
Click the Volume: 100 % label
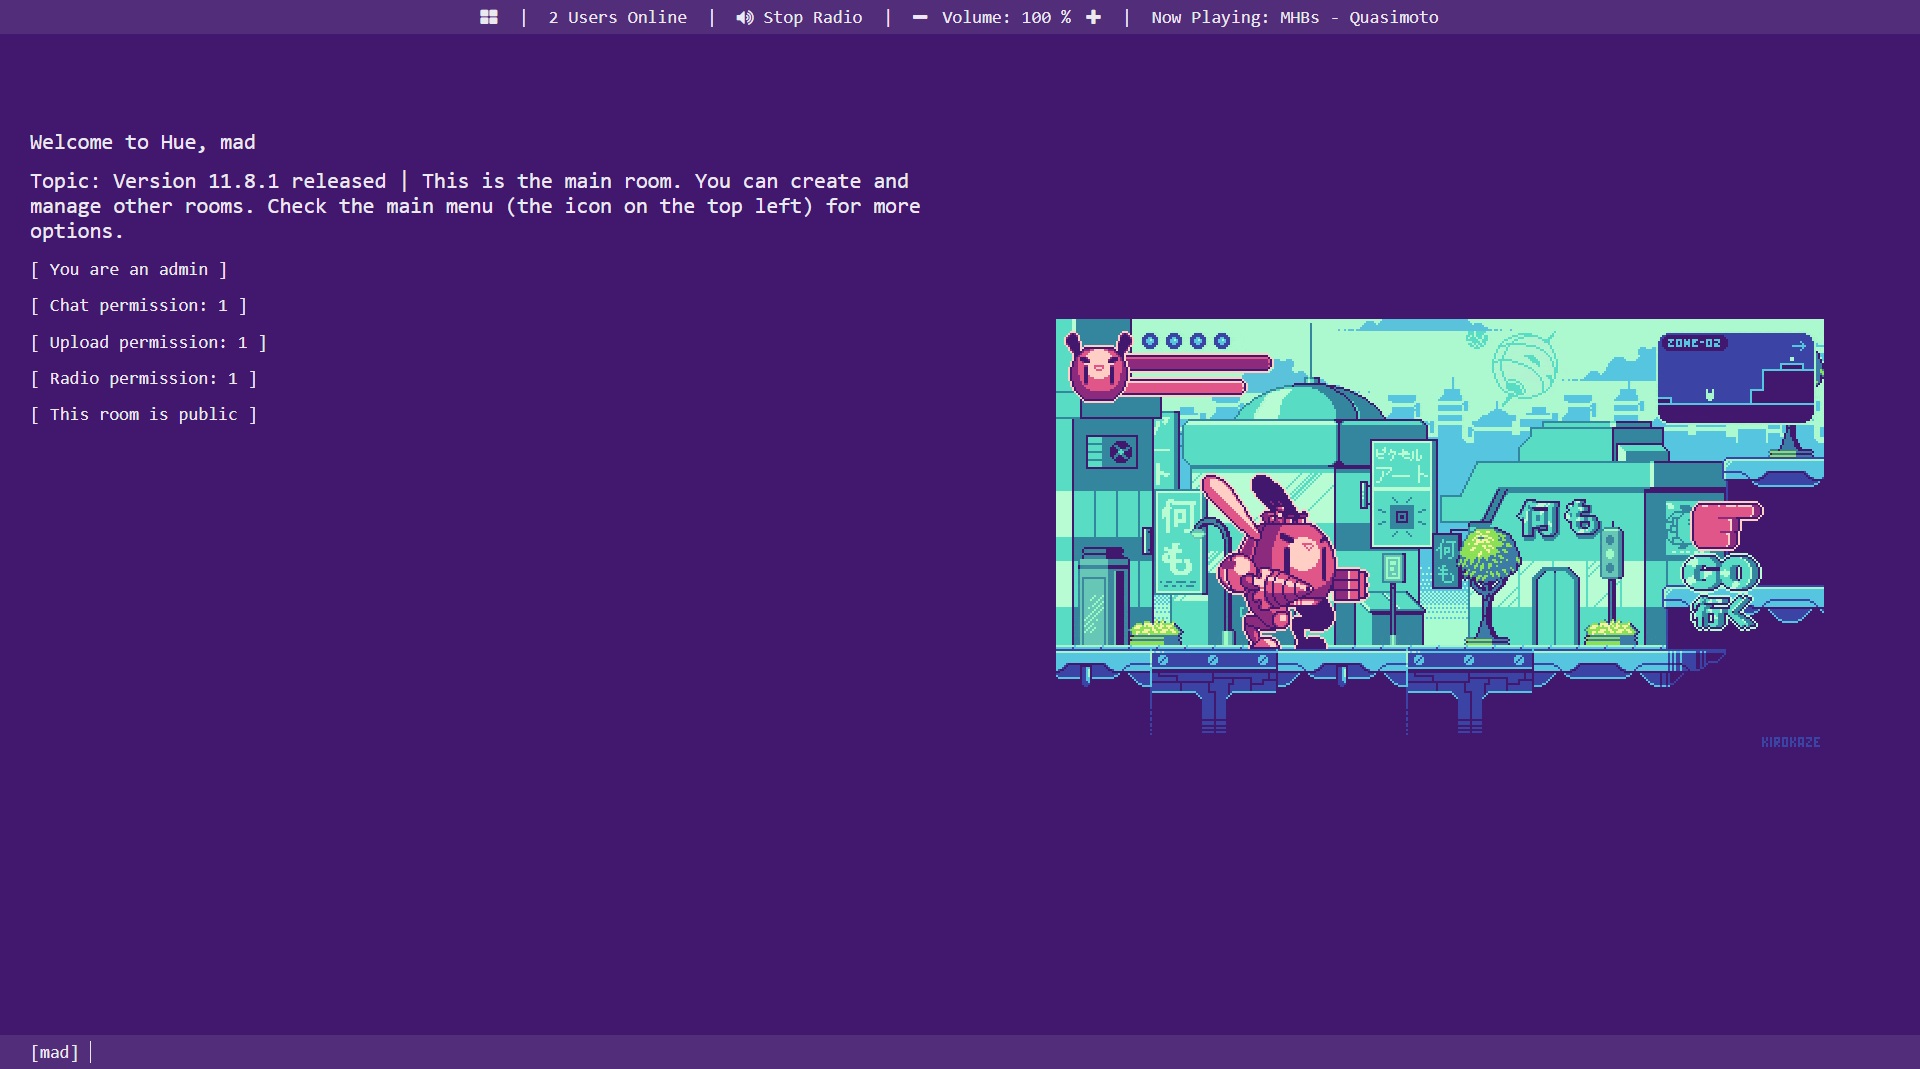click(x=1006, y=17)
